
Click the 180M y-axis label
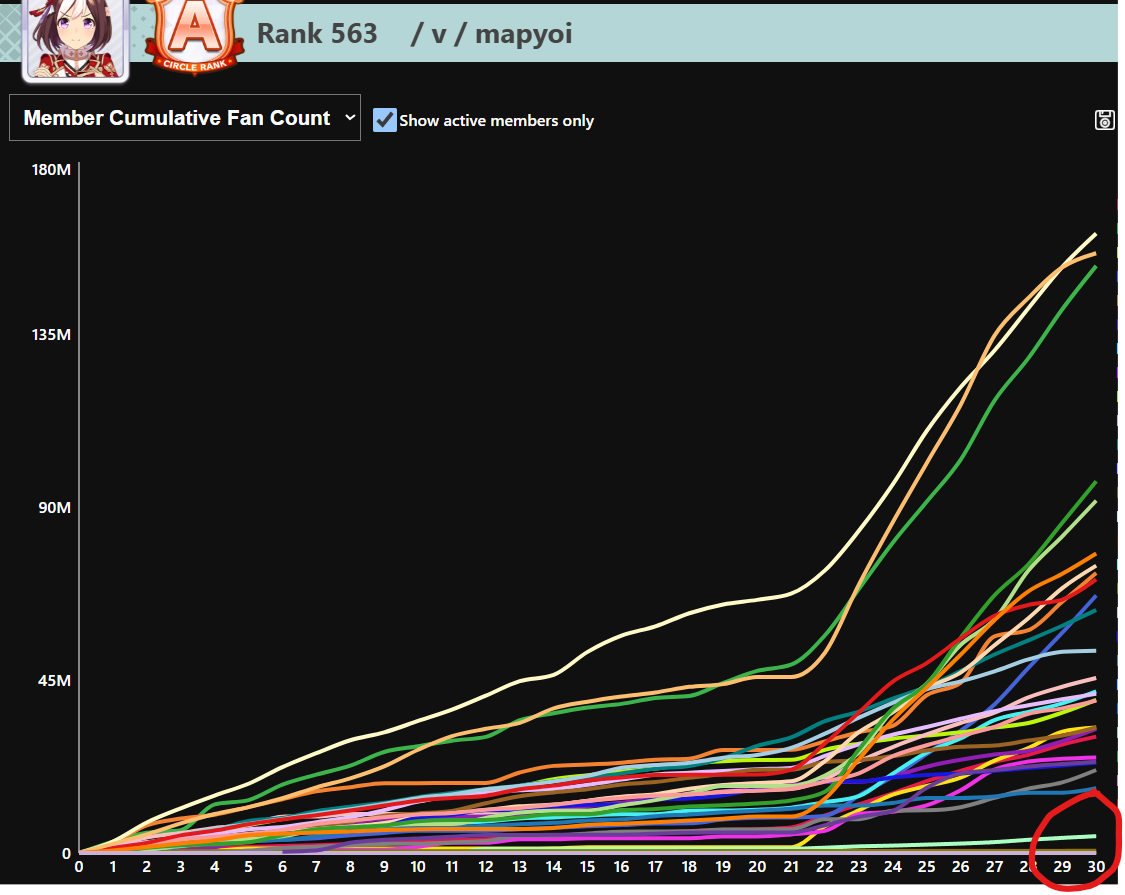pyautogui.click(x=51, y=169)
